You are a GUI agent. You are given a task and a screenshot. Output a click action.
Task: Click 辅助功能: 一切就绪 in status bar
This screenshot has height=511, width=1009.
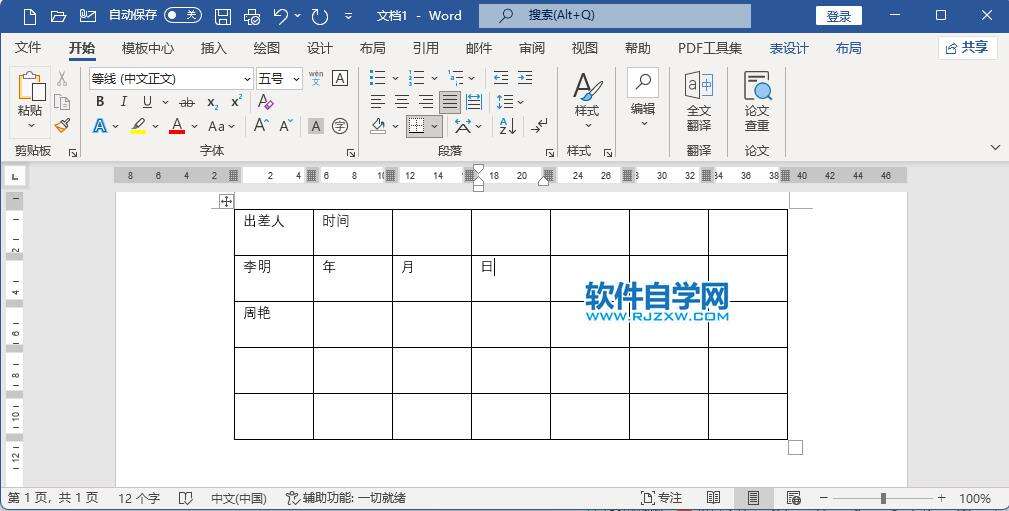(x=346, y=498)
